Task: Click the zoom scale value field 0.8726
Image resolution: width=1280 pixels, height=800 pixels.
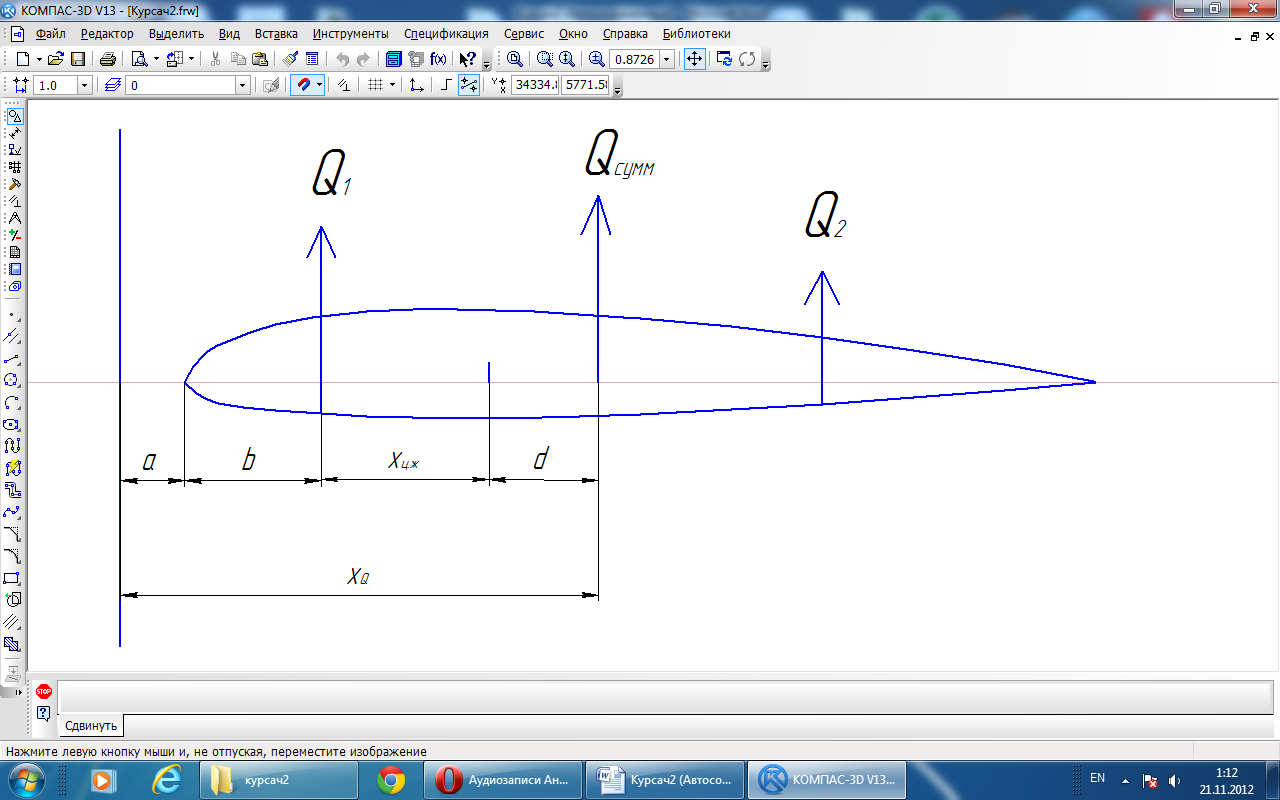Action: pos(634,59)
